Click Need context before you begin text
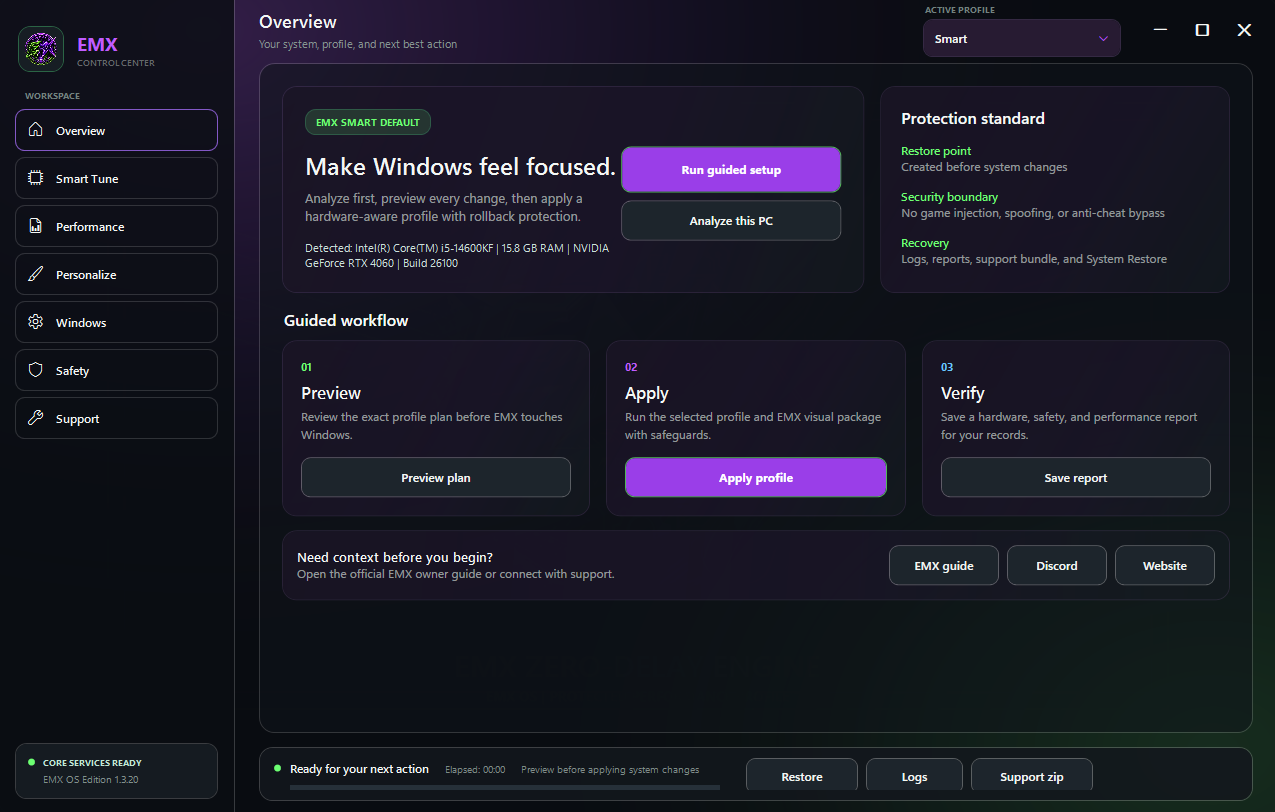 click(x=395, y=557)
